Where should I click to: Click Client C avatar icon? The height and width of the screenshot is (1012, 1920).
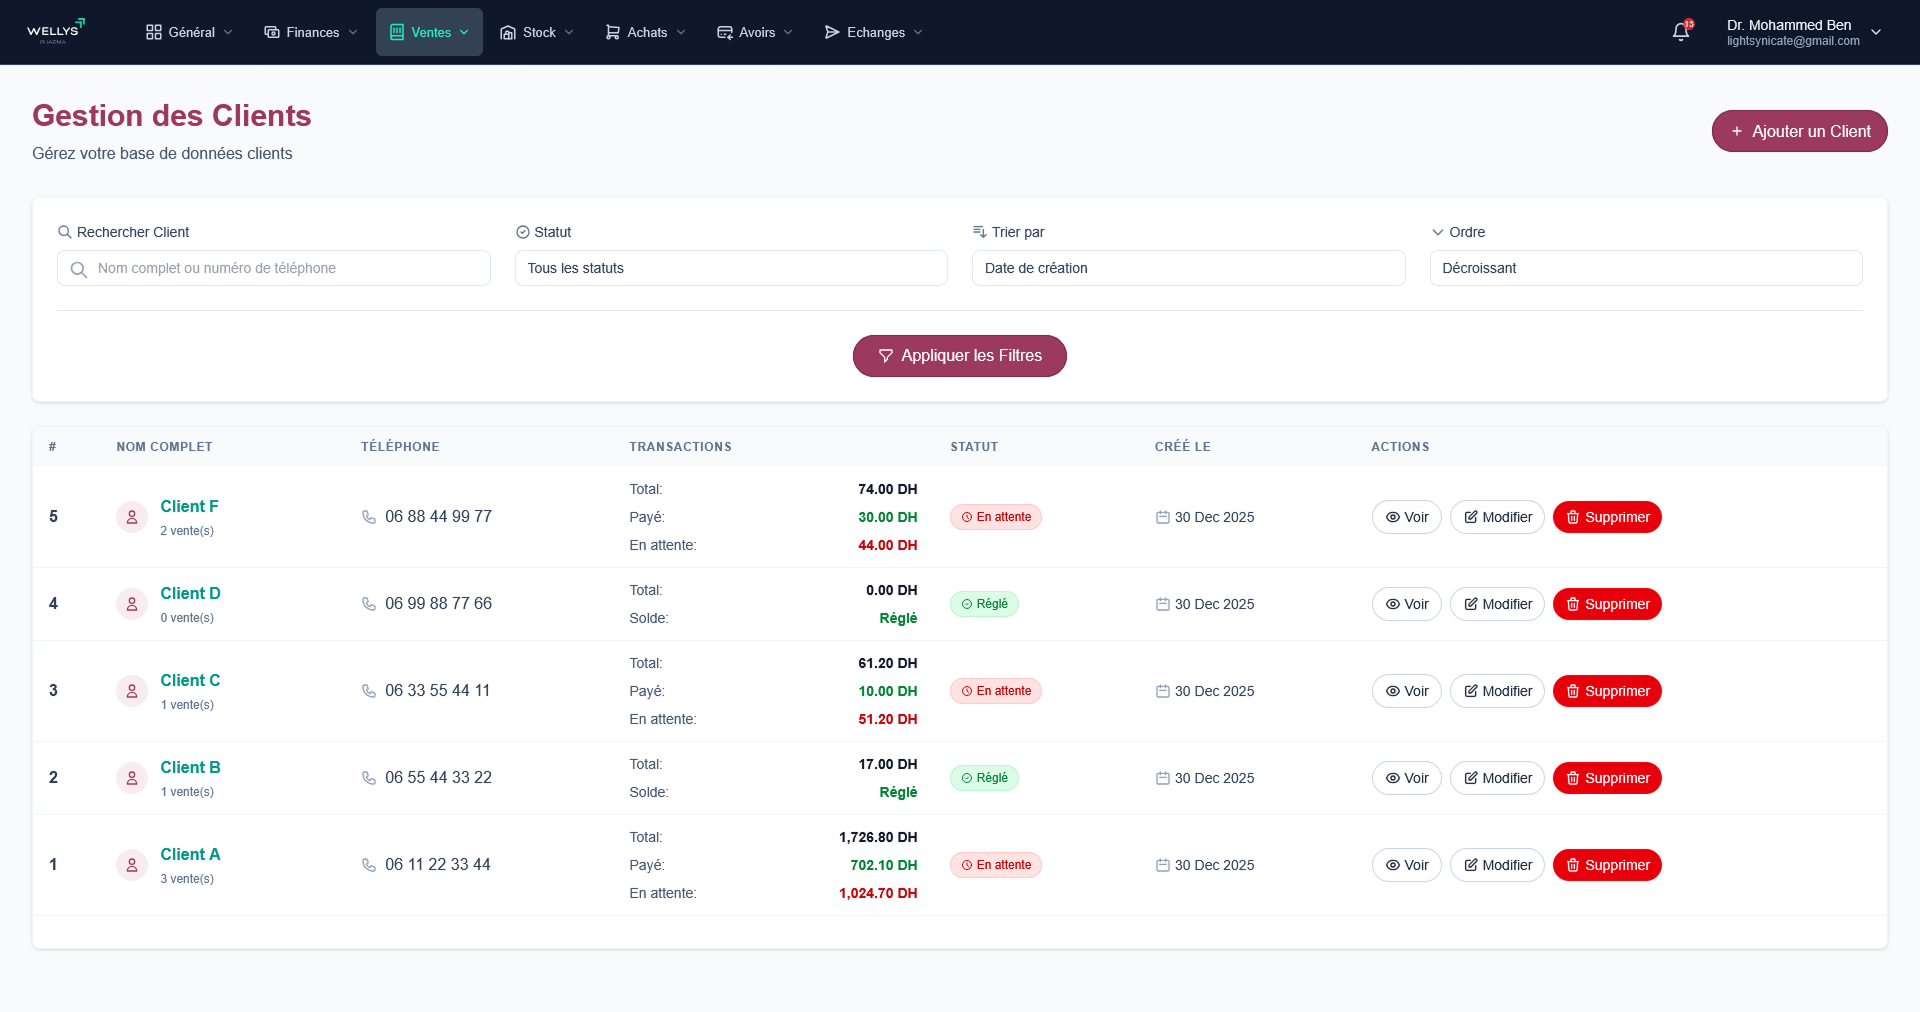[x=132, y=691]
